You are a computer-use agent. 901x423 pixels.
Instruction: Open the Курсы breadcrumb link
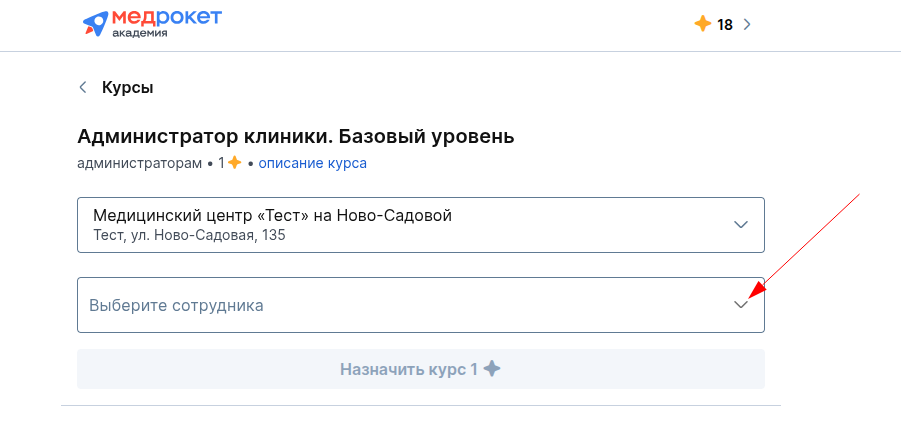point(128,88)
